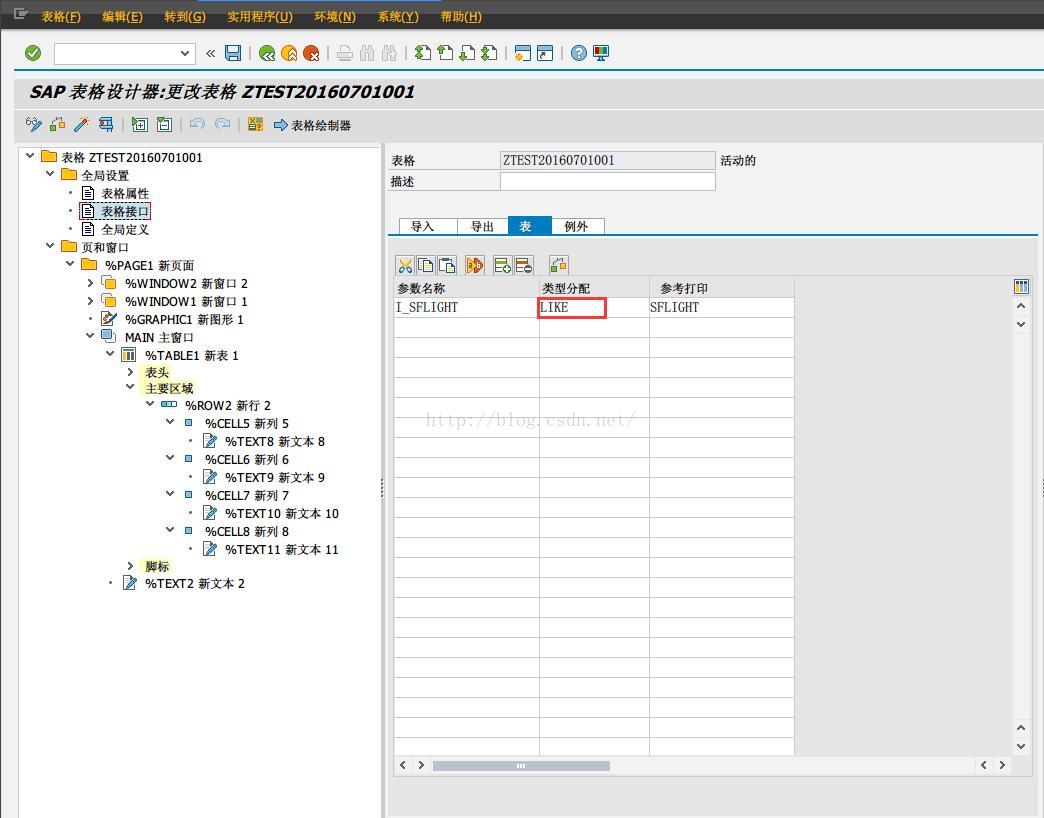Click the 类型分配 column header
Screen dimensions: 1044x818
point(594,288)
